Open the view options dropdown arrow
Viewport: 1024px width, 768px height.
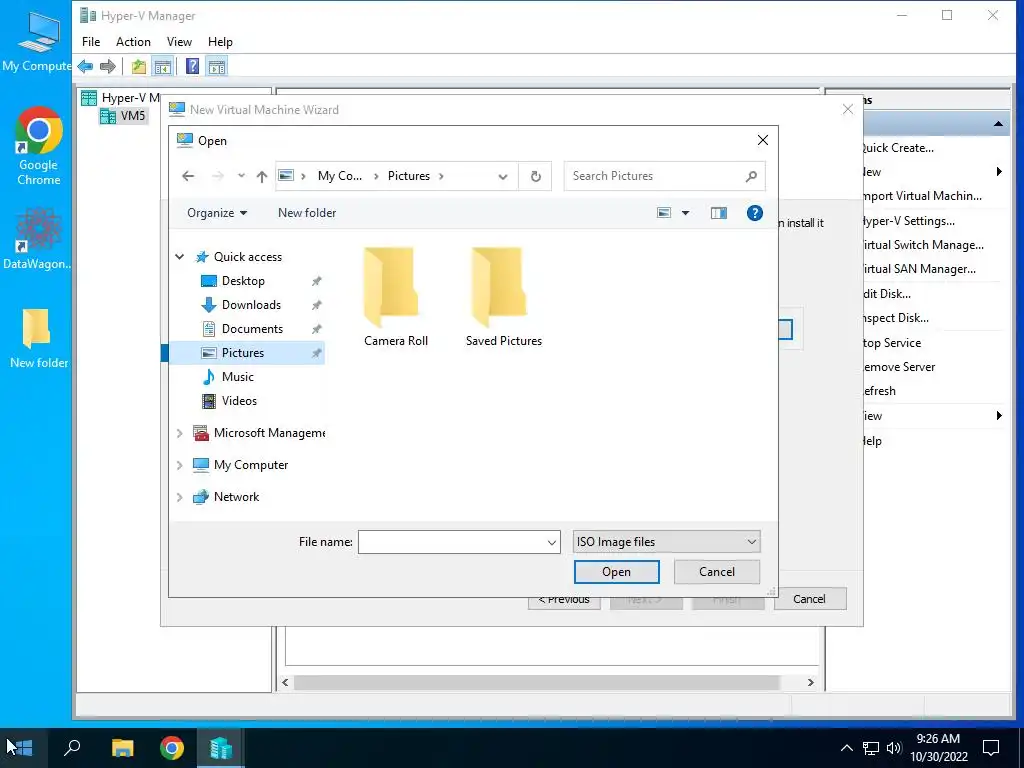click(685, 213)
